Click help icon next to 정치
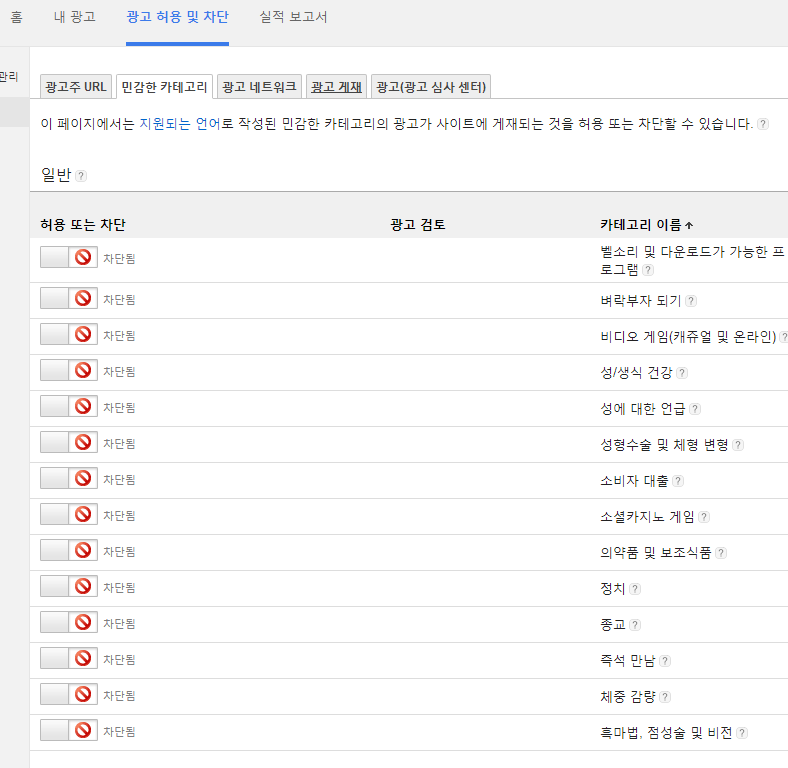Image resolution: width=788 pixels, height=768 pixels. tap(635, 589)
